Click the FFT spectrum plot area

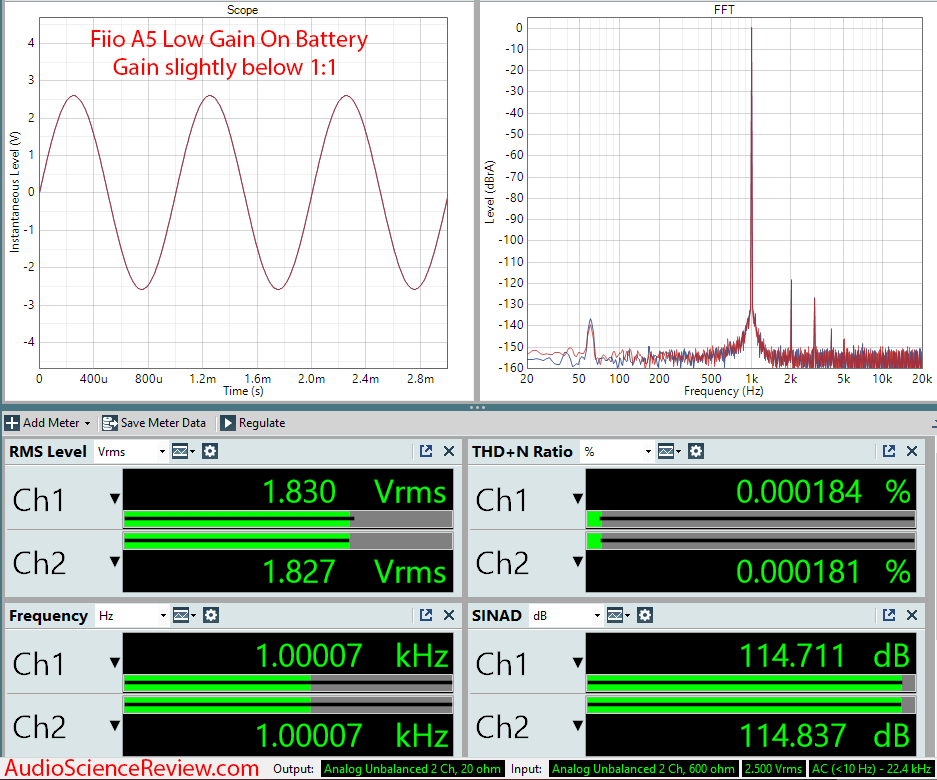coord(724,192)
